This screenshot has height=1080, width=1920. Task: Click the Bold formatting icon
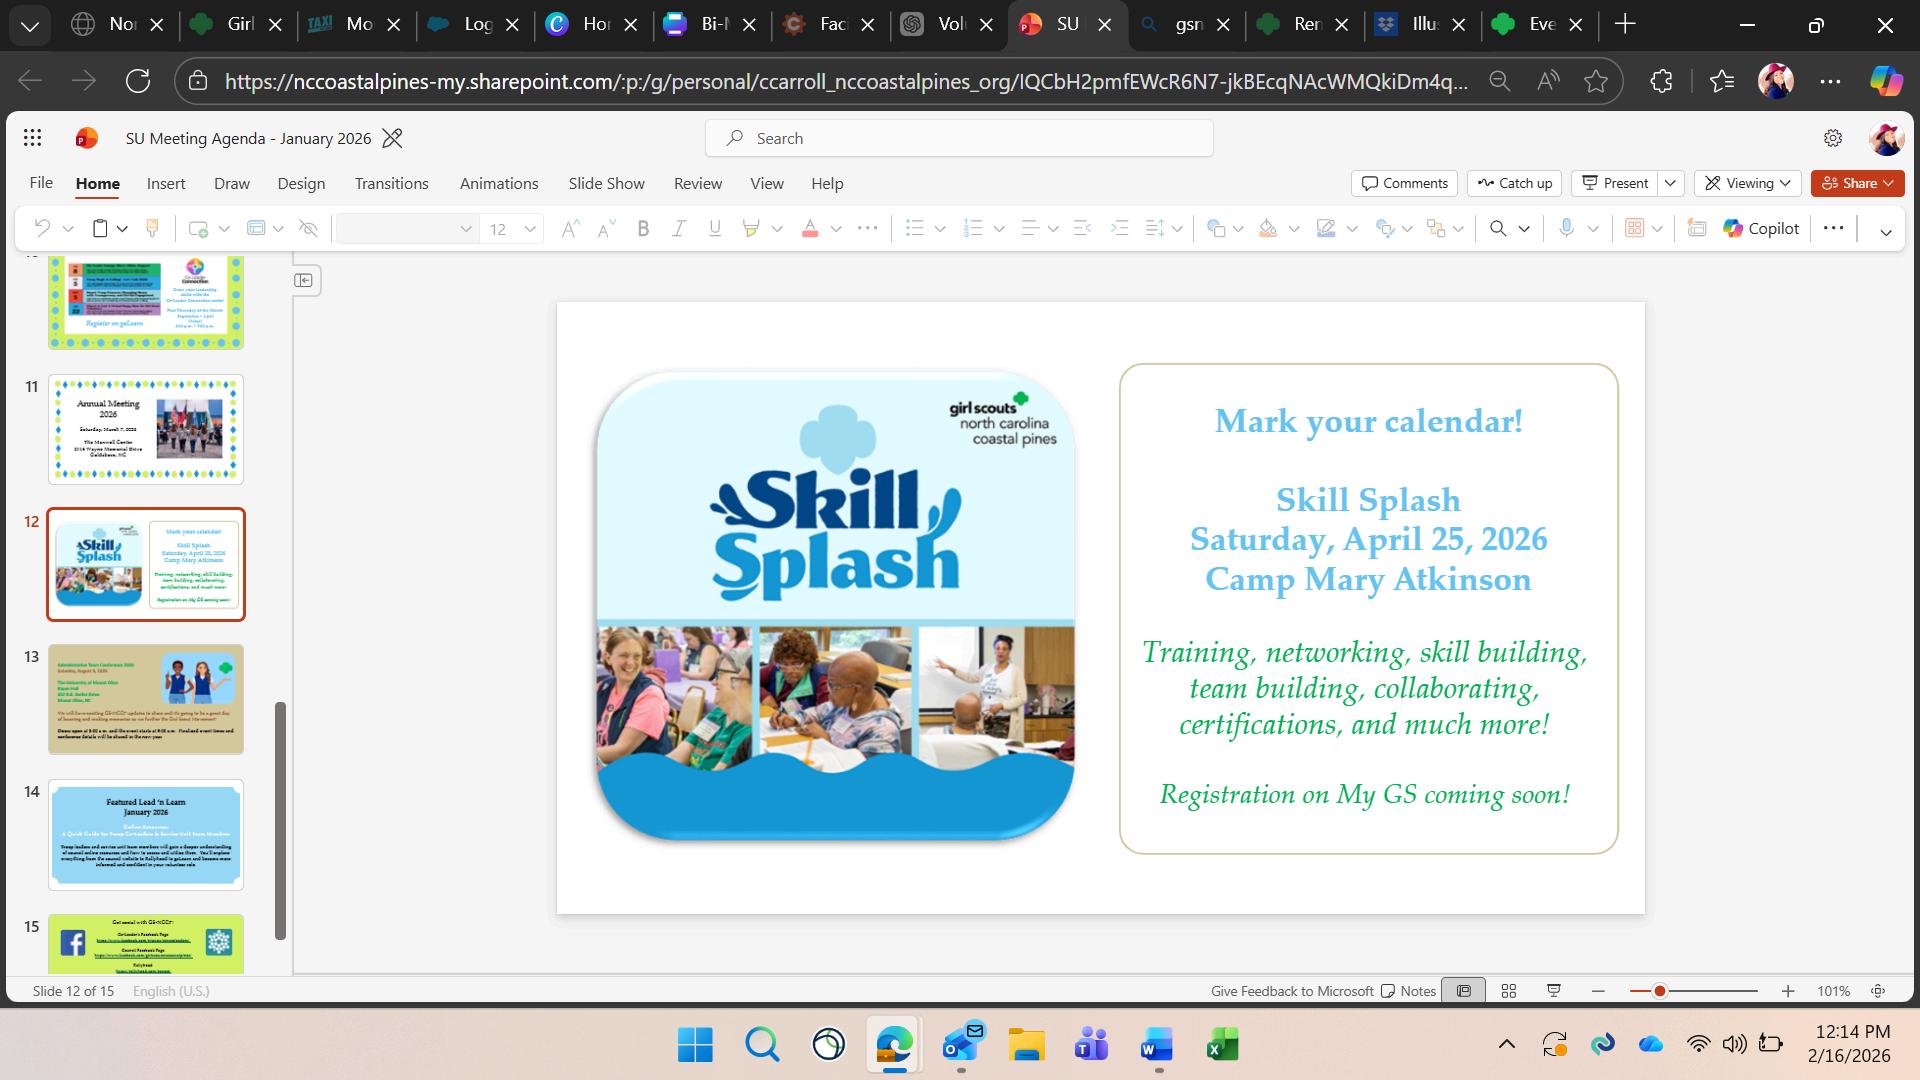tap(643, 229)
